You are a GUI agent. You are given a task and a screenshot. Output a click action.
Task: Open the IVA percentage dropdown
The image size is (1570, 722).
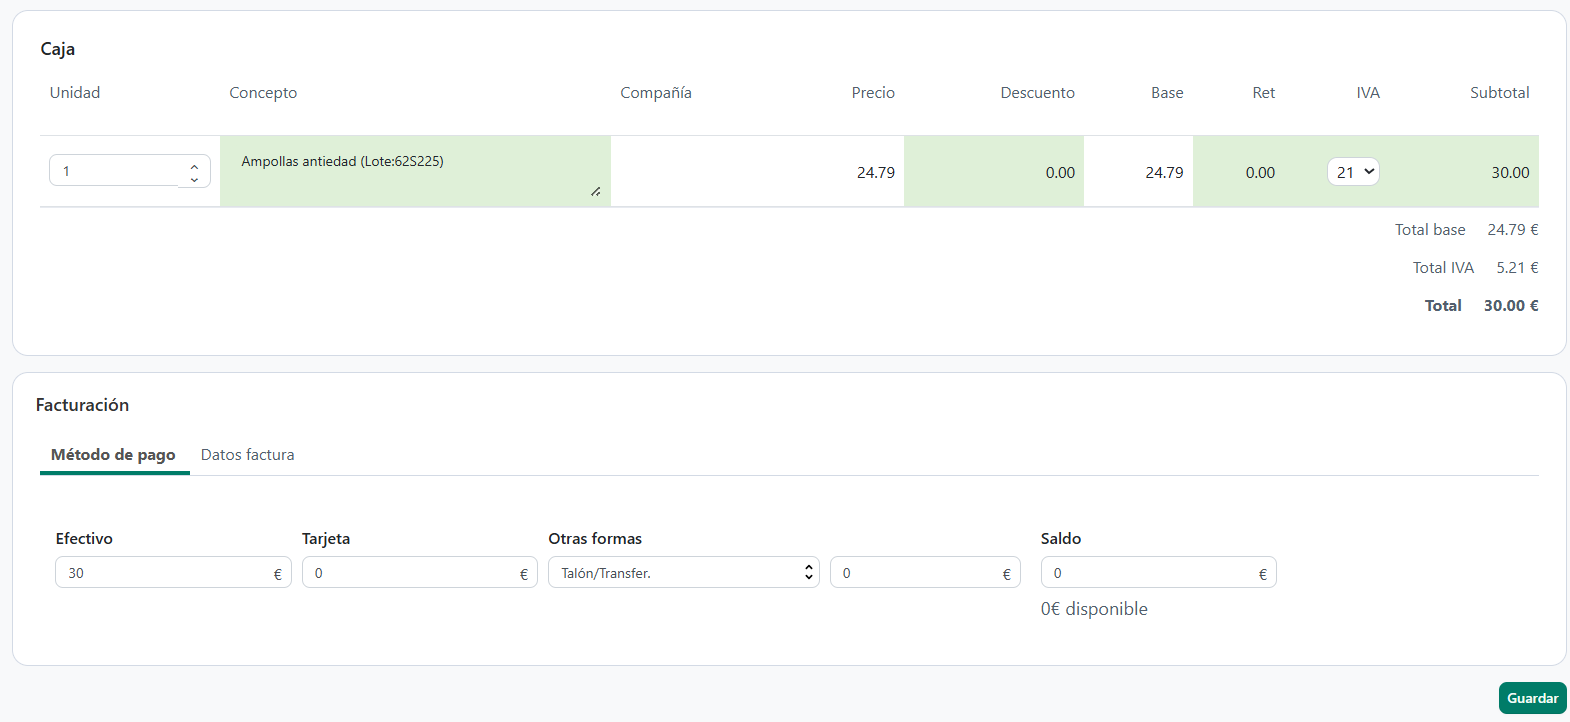pyautogui.click(x=1353, y=172)
